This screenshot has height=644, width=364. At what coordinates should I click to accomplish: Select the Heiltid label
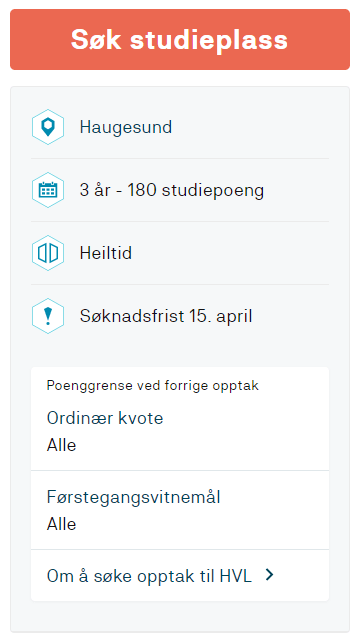(106, 253)
